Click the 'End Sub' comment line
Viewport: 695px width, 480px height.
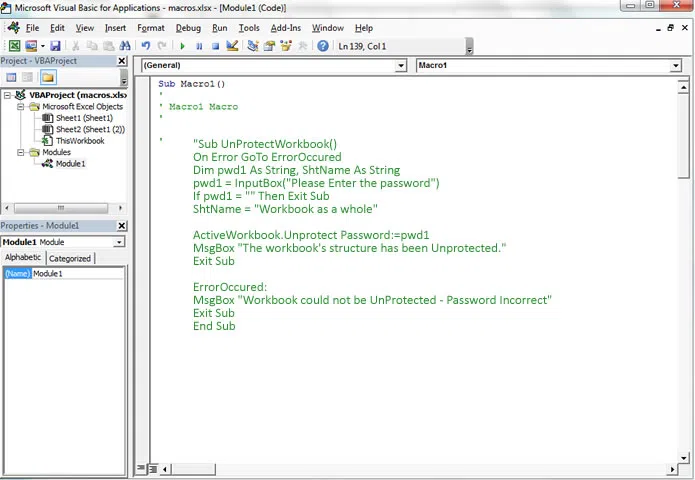click(x=214, y=326)
